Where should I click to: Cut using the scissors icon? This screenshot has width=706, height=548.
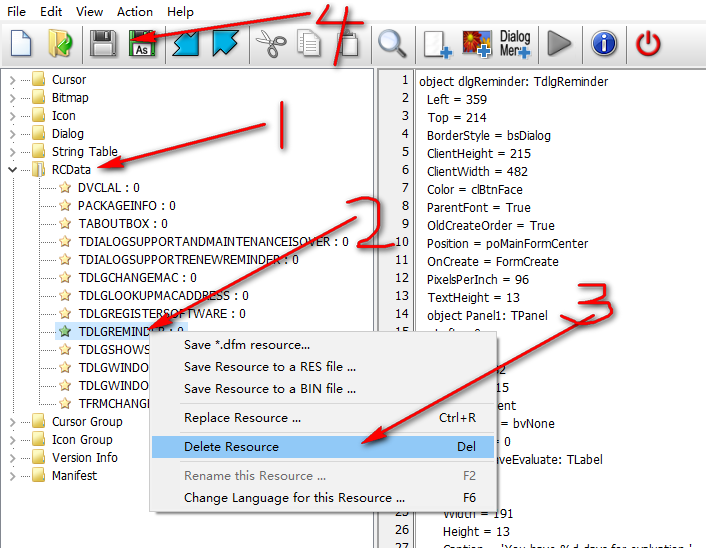point(271,44)
